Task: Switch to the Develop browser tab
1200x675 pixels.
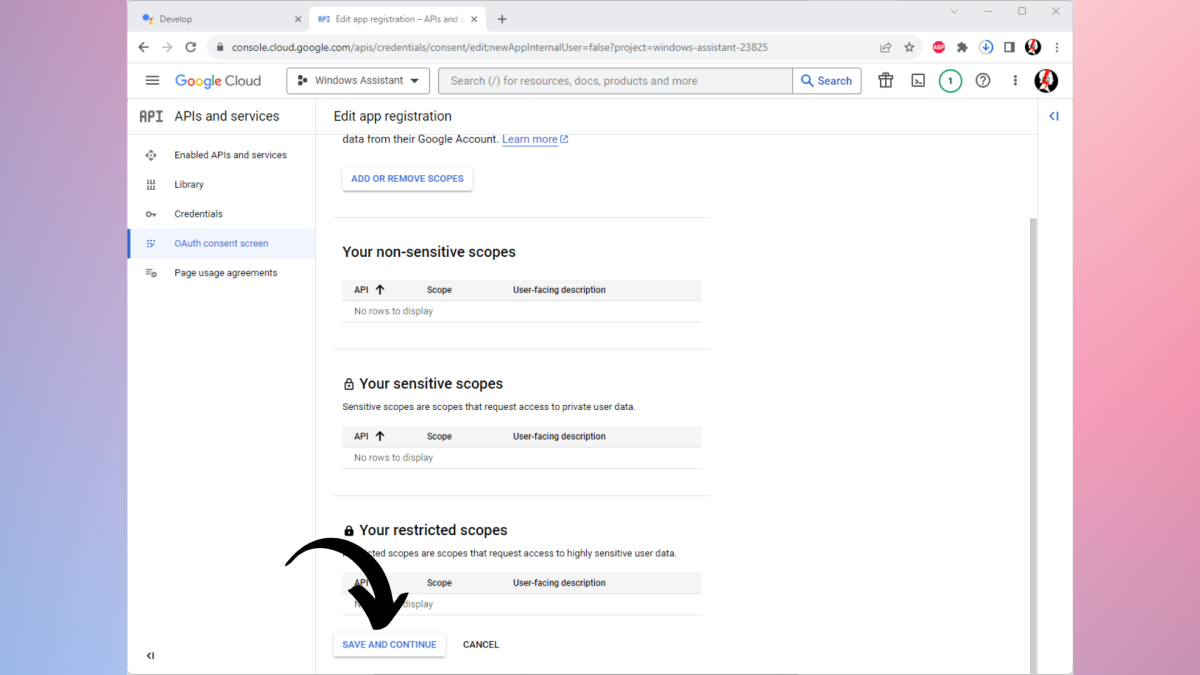Action: point(220,19)
